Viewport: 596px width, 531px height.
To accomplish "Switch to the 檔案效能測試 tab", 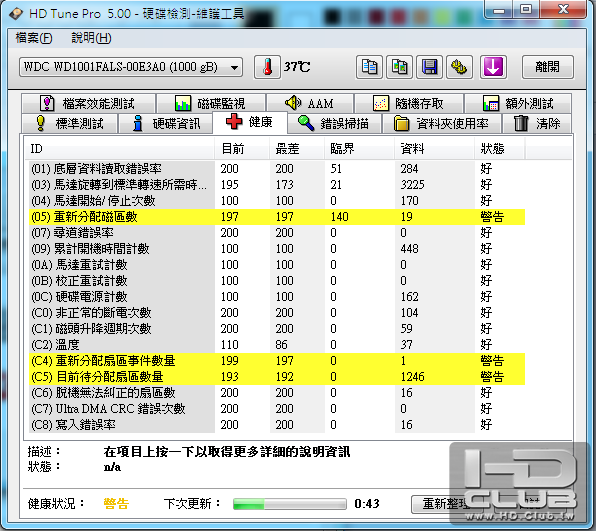I will click(89, 103).
